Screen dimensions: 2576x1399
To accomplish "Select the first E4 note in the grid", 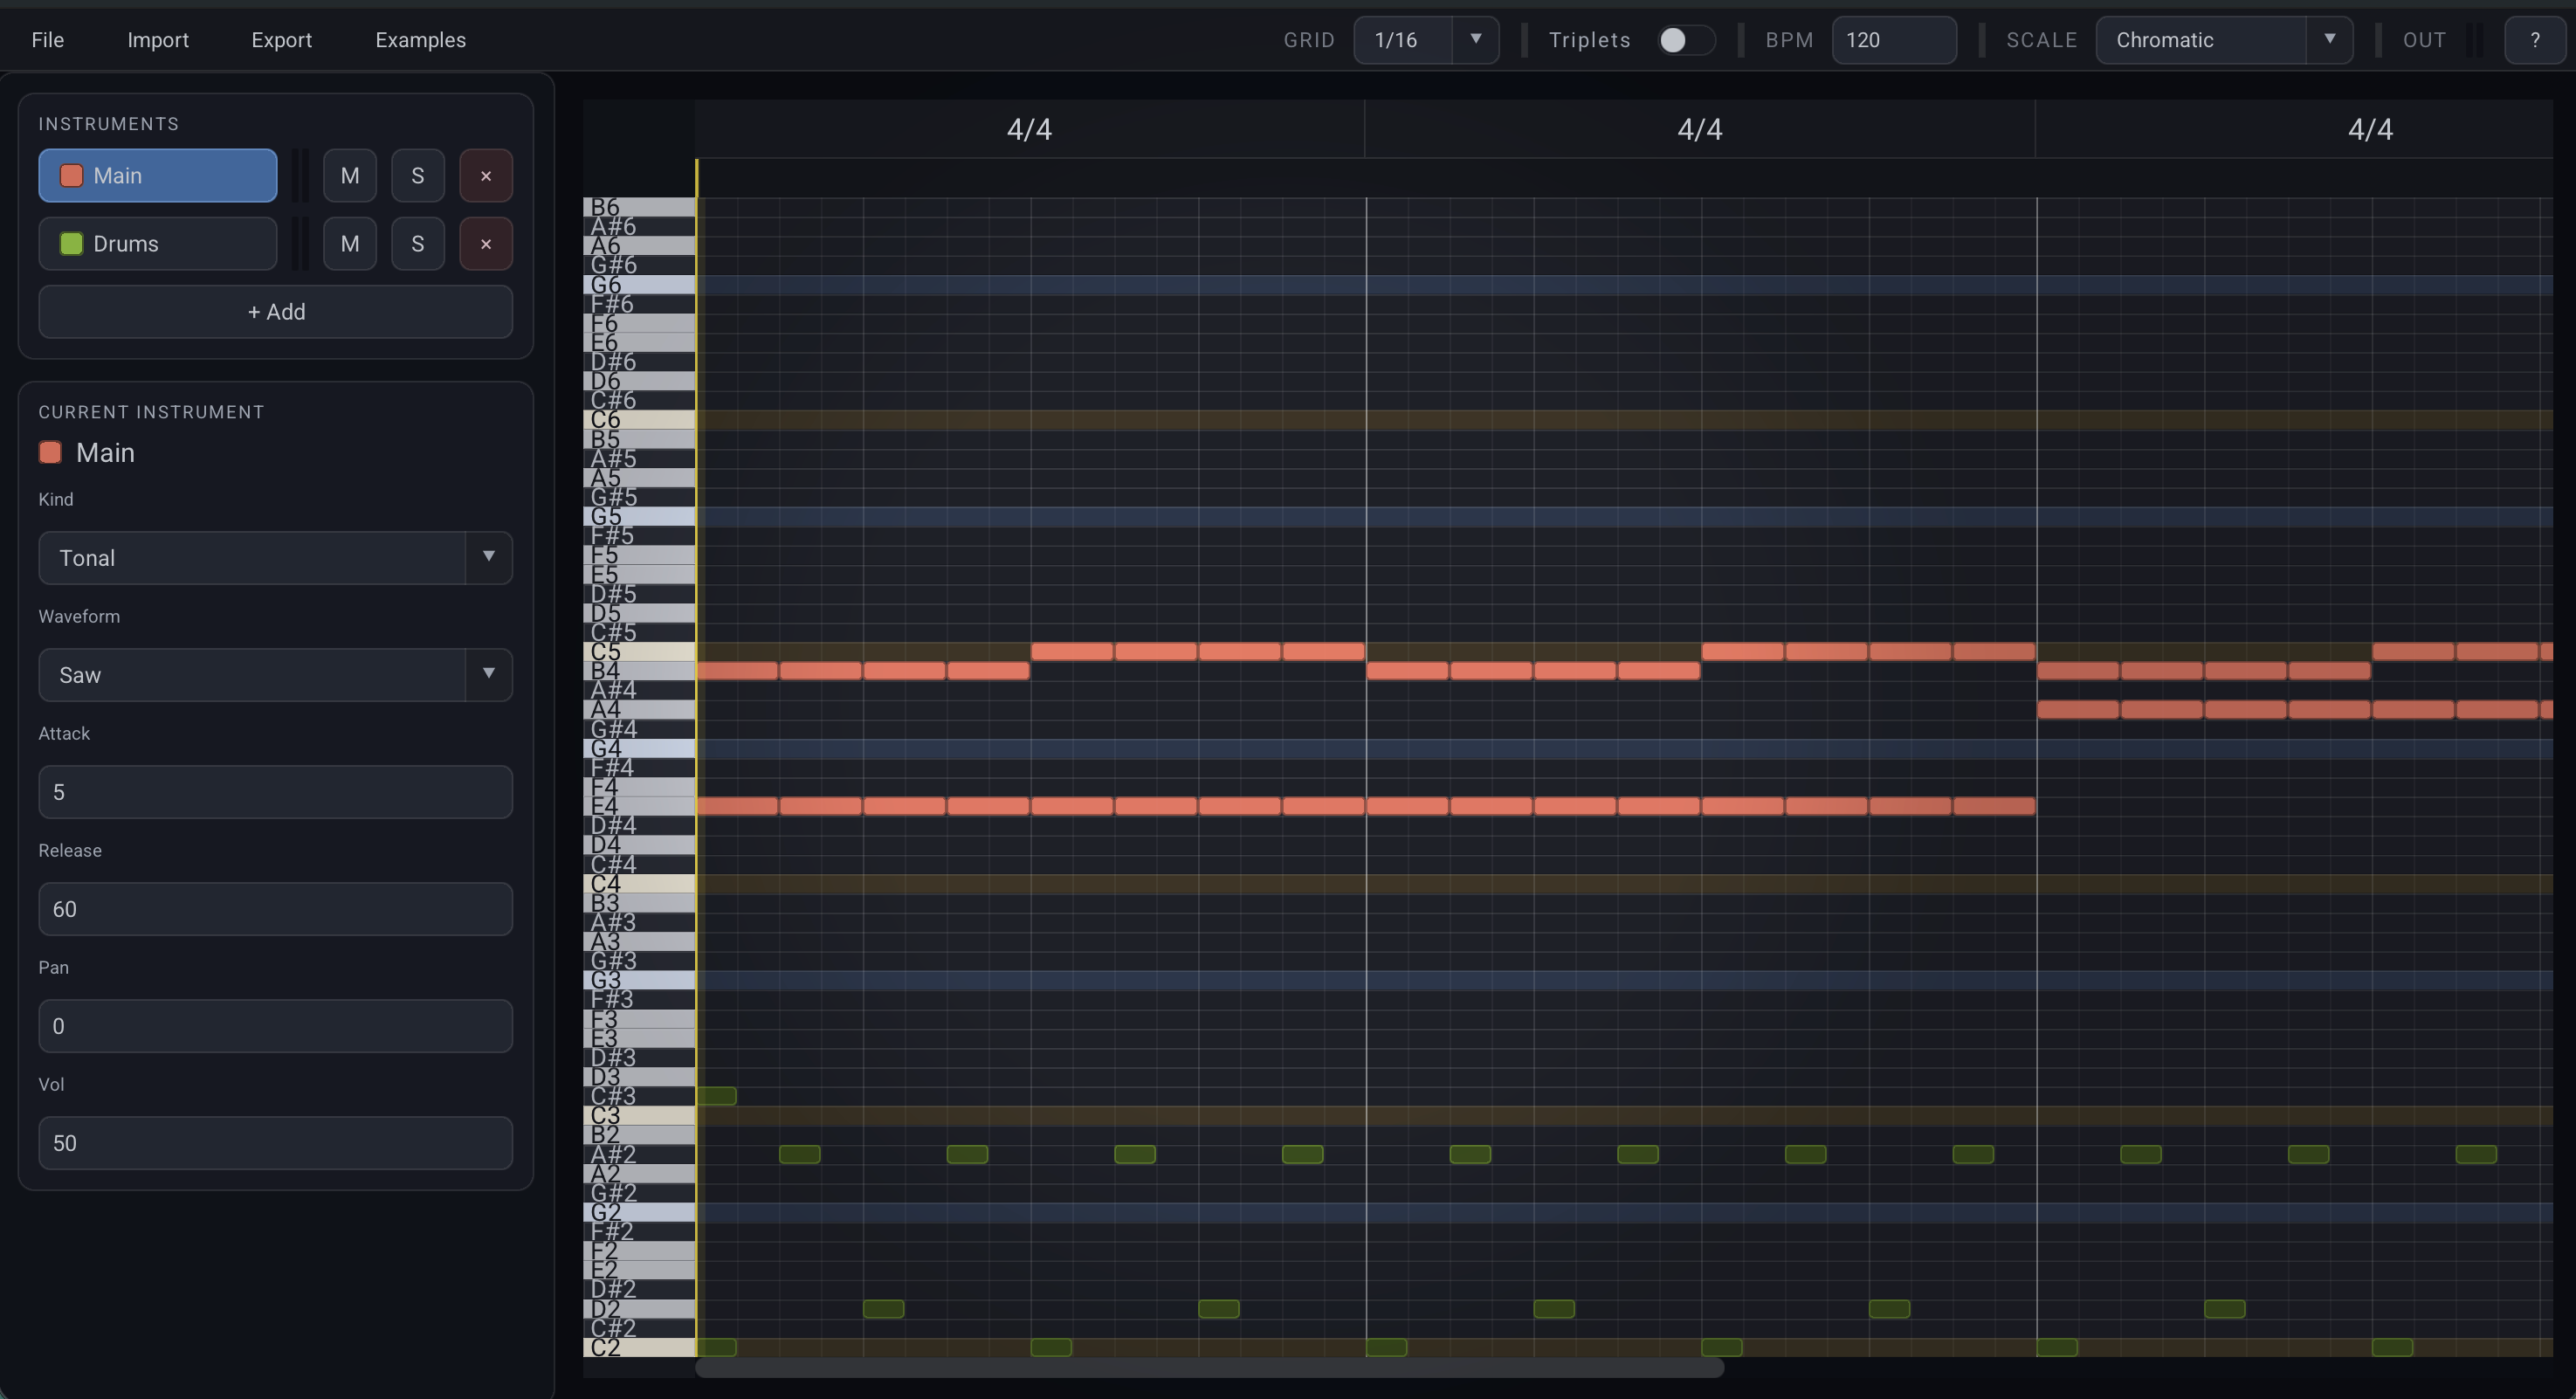I will 737,806.
